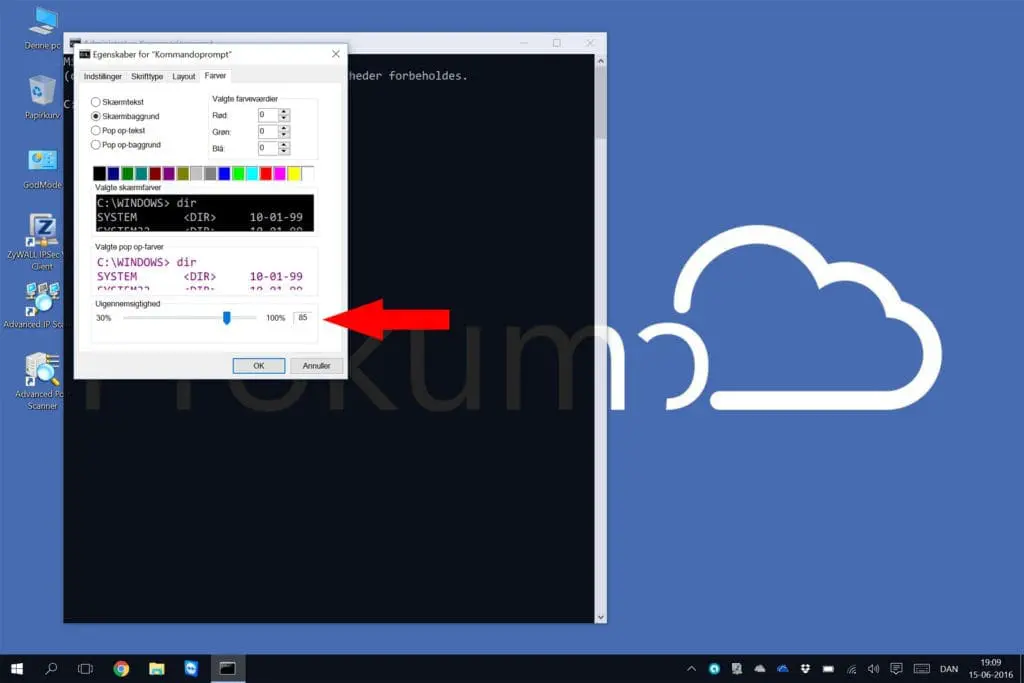1024x683 pixels.
Task: Open the Papirkurv recycle bin icon
Action: click(42, 91)
